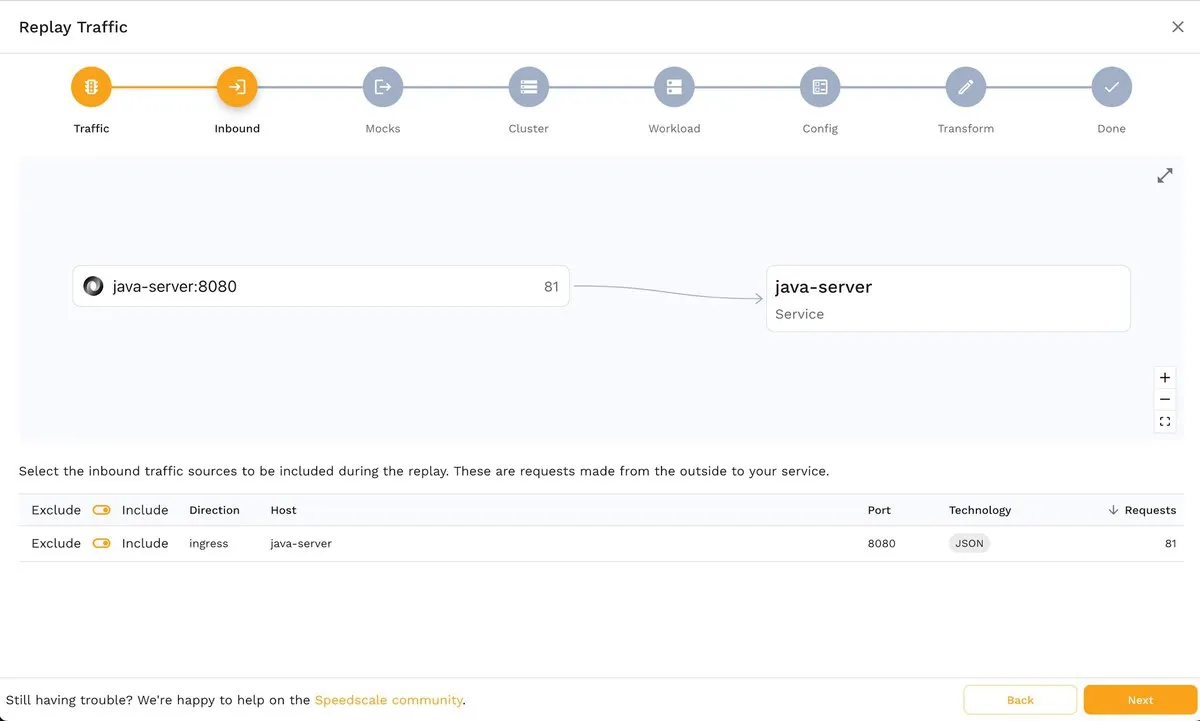The height and width of the screenshot is (721, 1200).
Task: Click the Inbound step icon
Action: coord(237,87)
